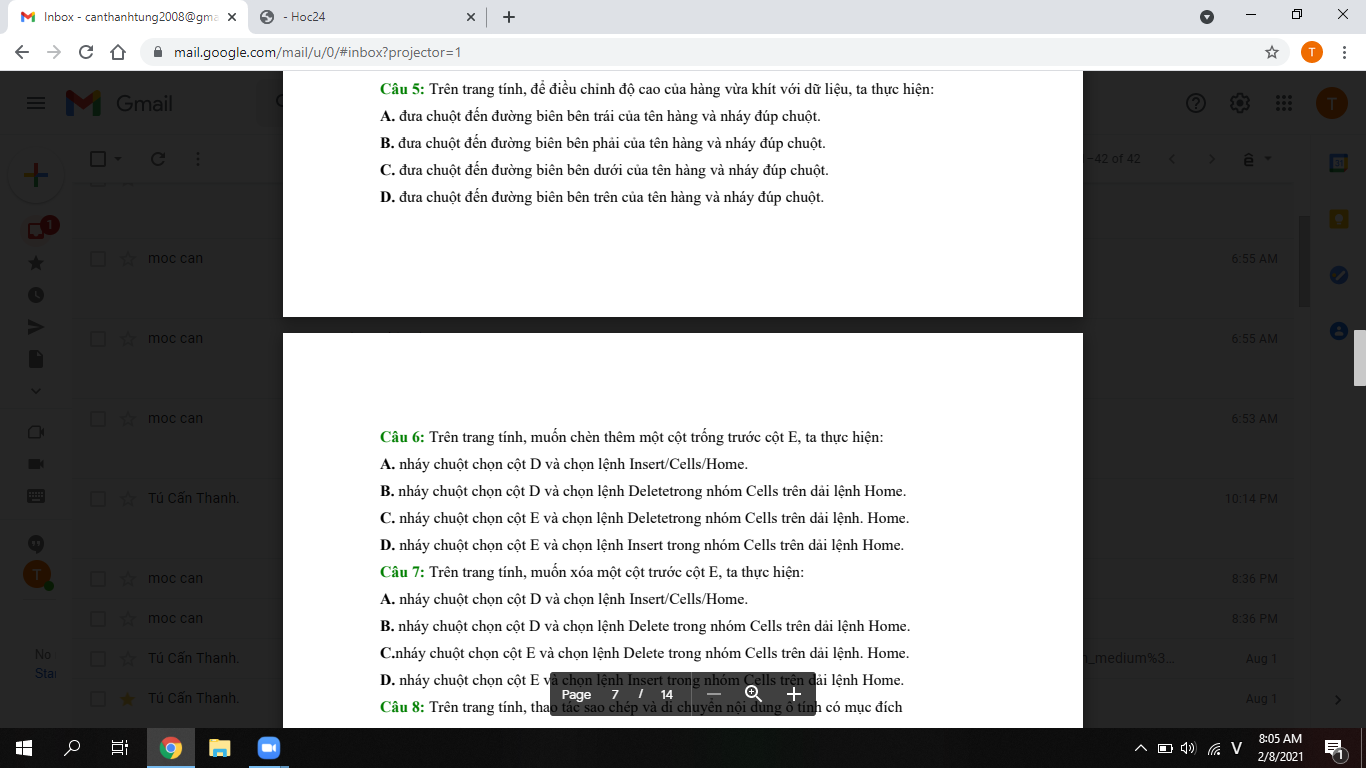1366x768 pixels.
Task: Refresh the Gmail inbox list
Action: click(157, 159)
